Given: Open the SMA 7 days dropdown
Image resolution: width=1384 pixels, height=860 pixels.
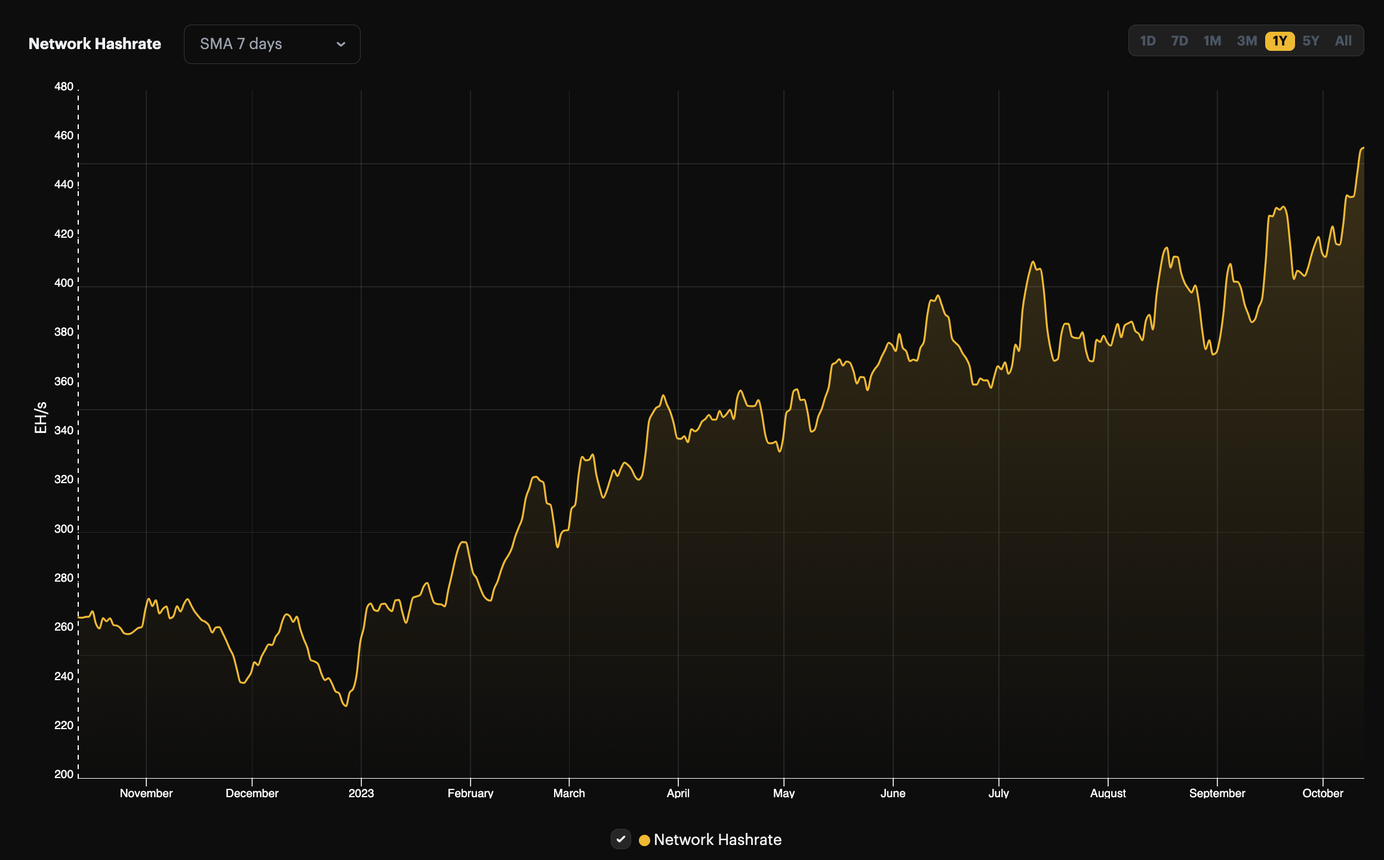Looking at the screenshot, I should click(271, 44).
